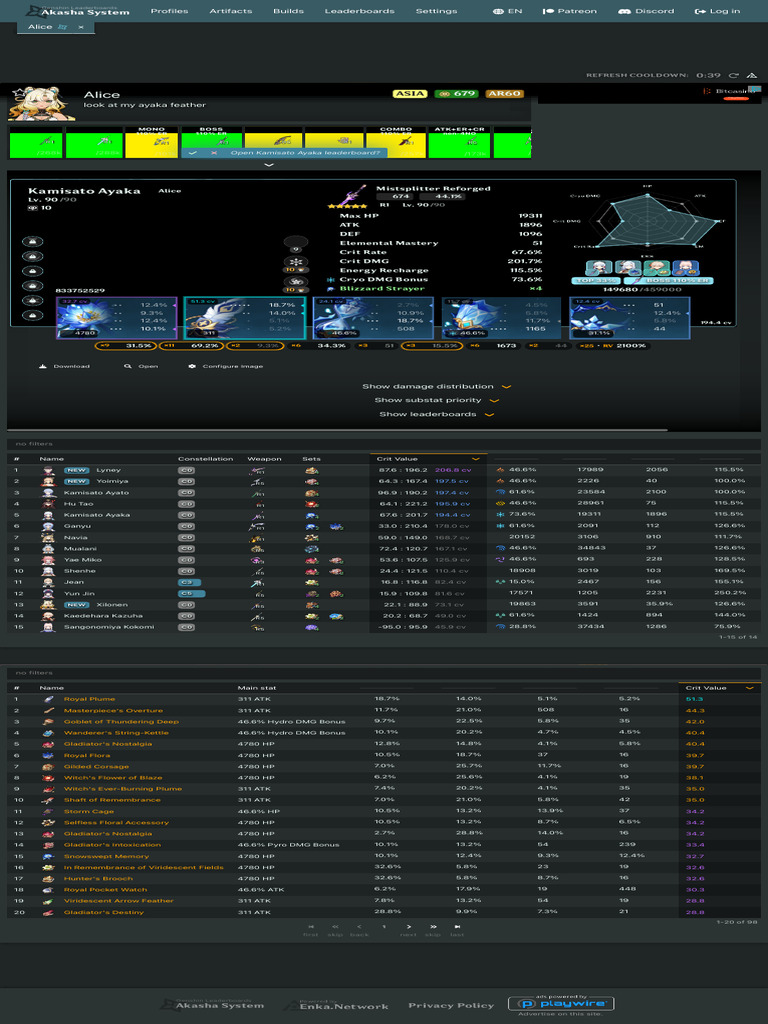This screenshot has width=768, height=1024.
Task: Open the Akasha System home logo
Action: tap(77, 10)
